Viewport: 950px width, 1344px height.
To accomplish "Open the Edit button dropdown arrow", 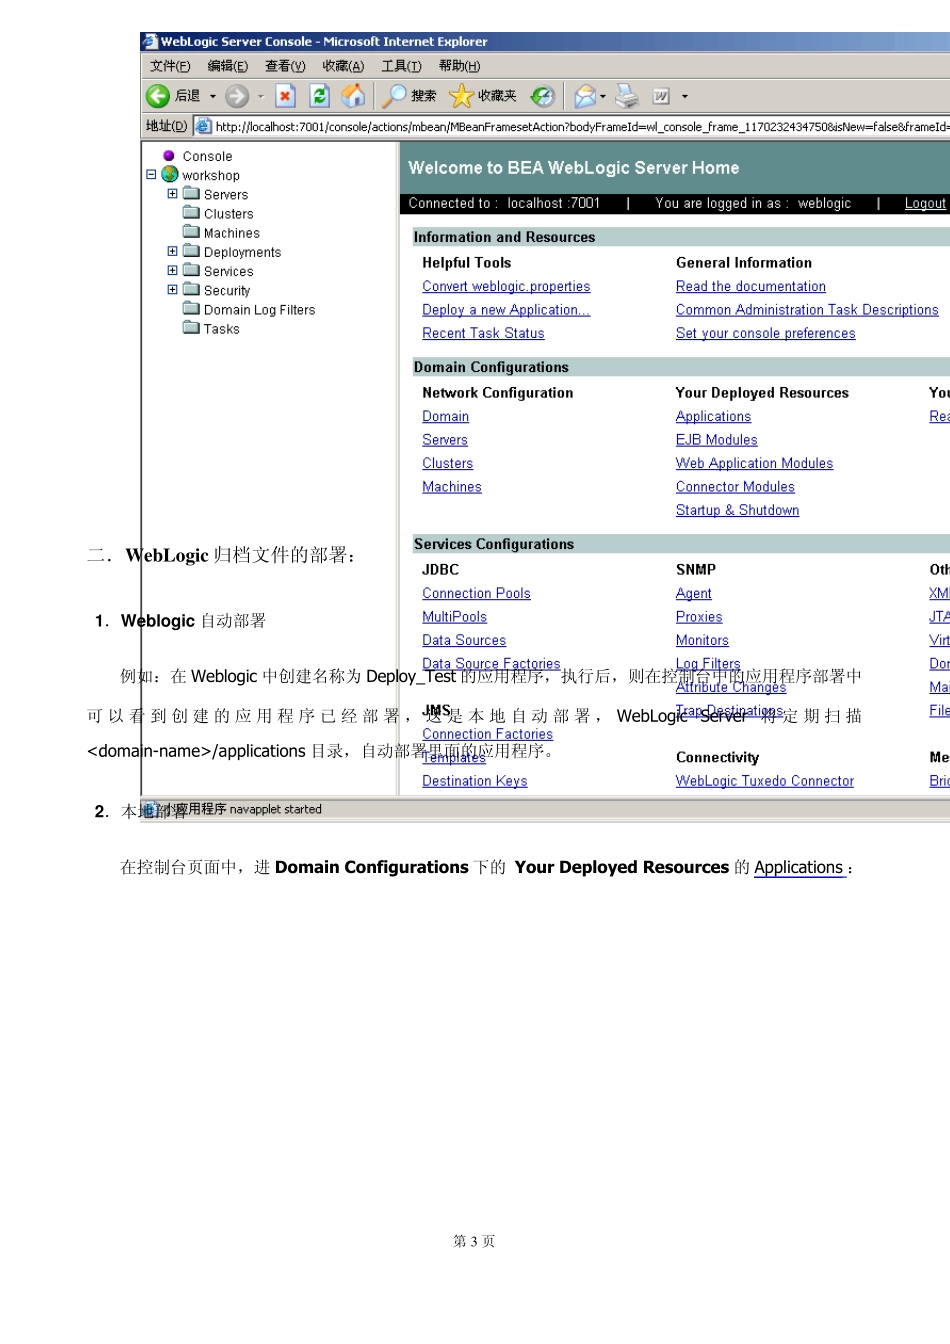I will pos(685,97).
